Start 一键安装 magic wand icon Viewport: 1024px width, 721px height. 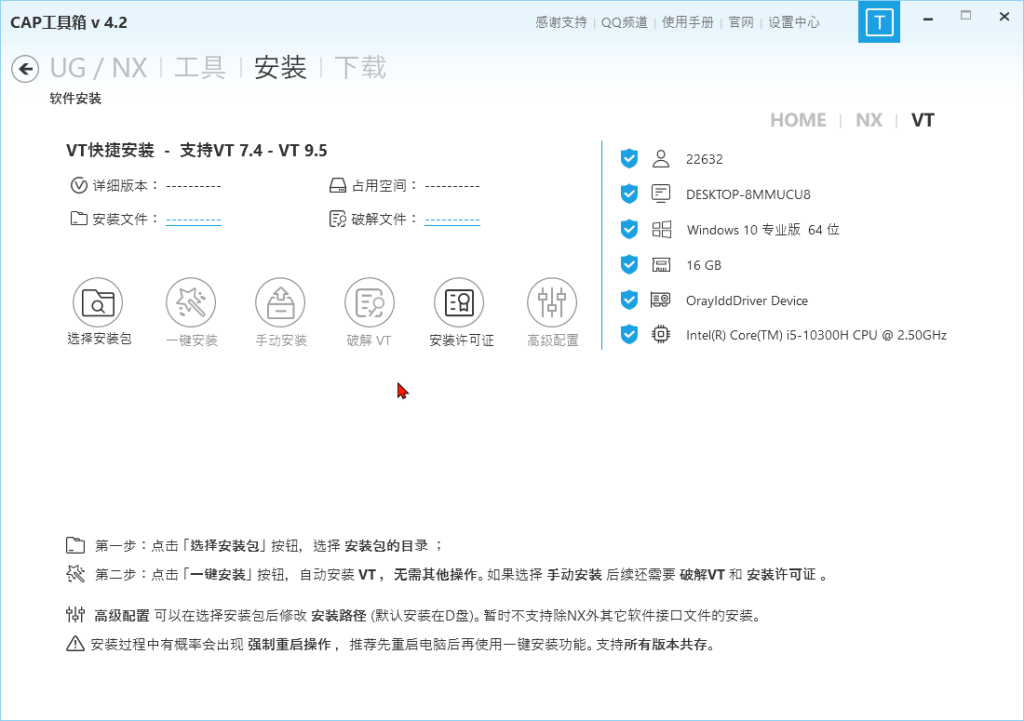click(x=191, y=302)
